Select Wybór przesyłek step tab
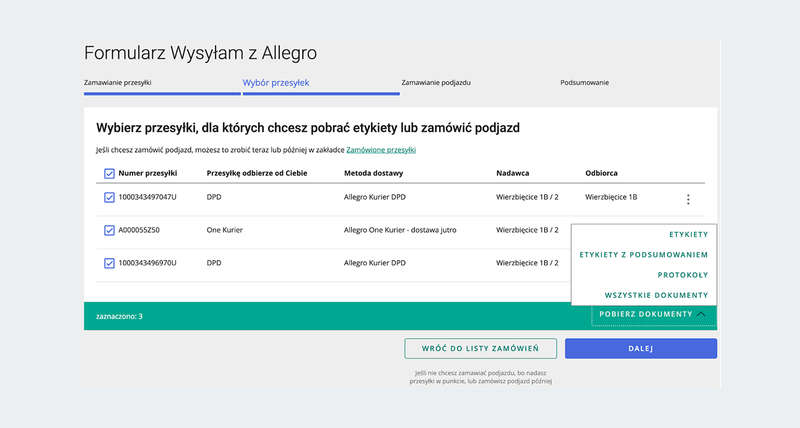Screen dimensions: 800x428 (276, 83)
